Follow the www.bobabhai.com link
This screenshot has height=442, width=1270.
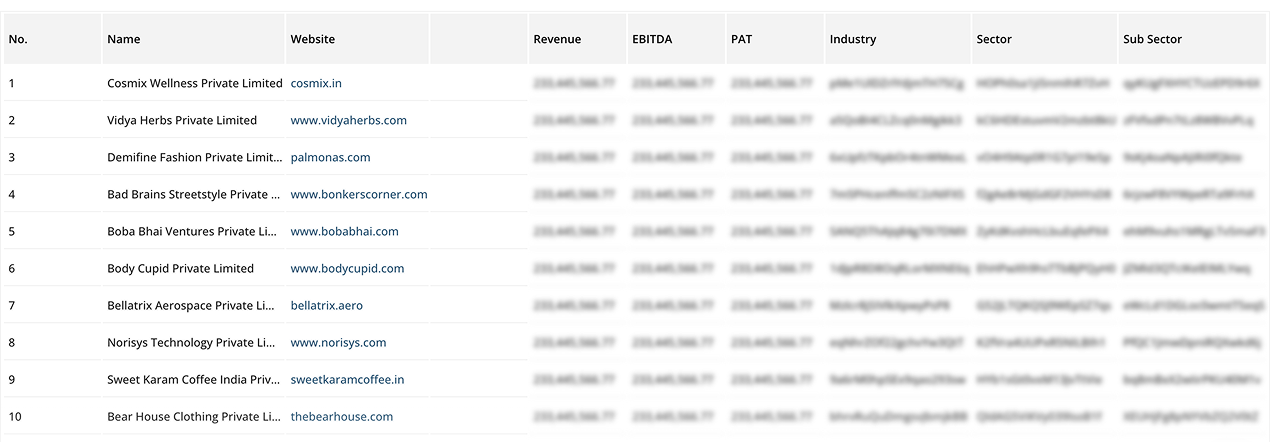345,231
